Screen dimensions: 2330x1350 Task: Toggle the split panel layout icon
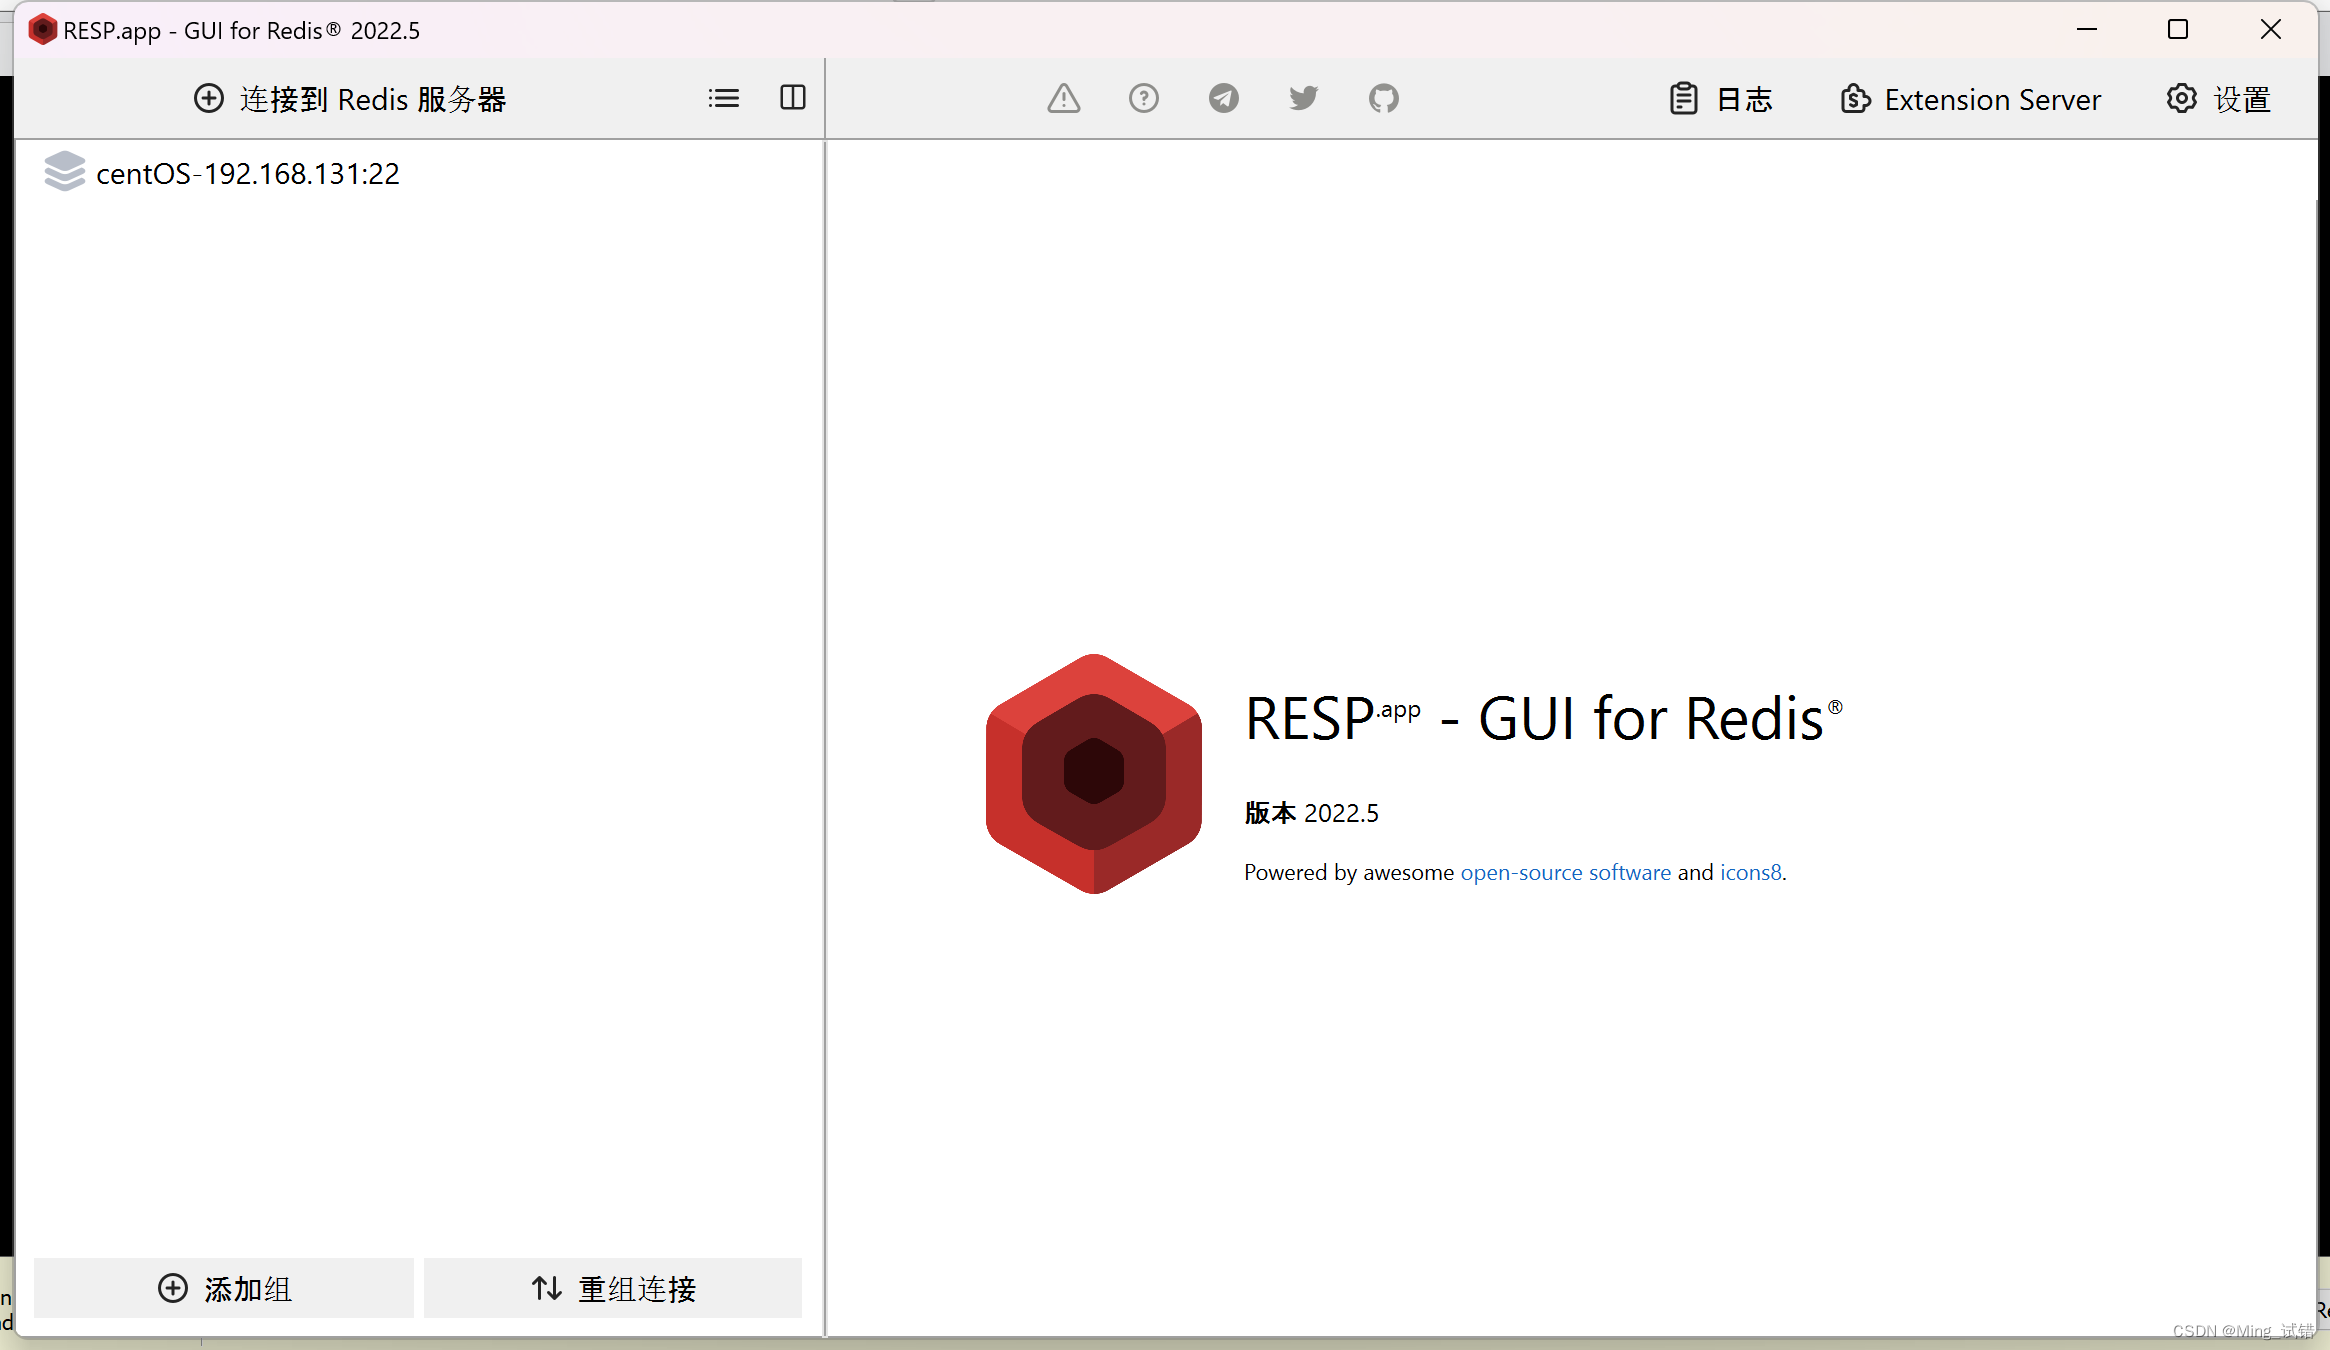[x=793, y=98]
